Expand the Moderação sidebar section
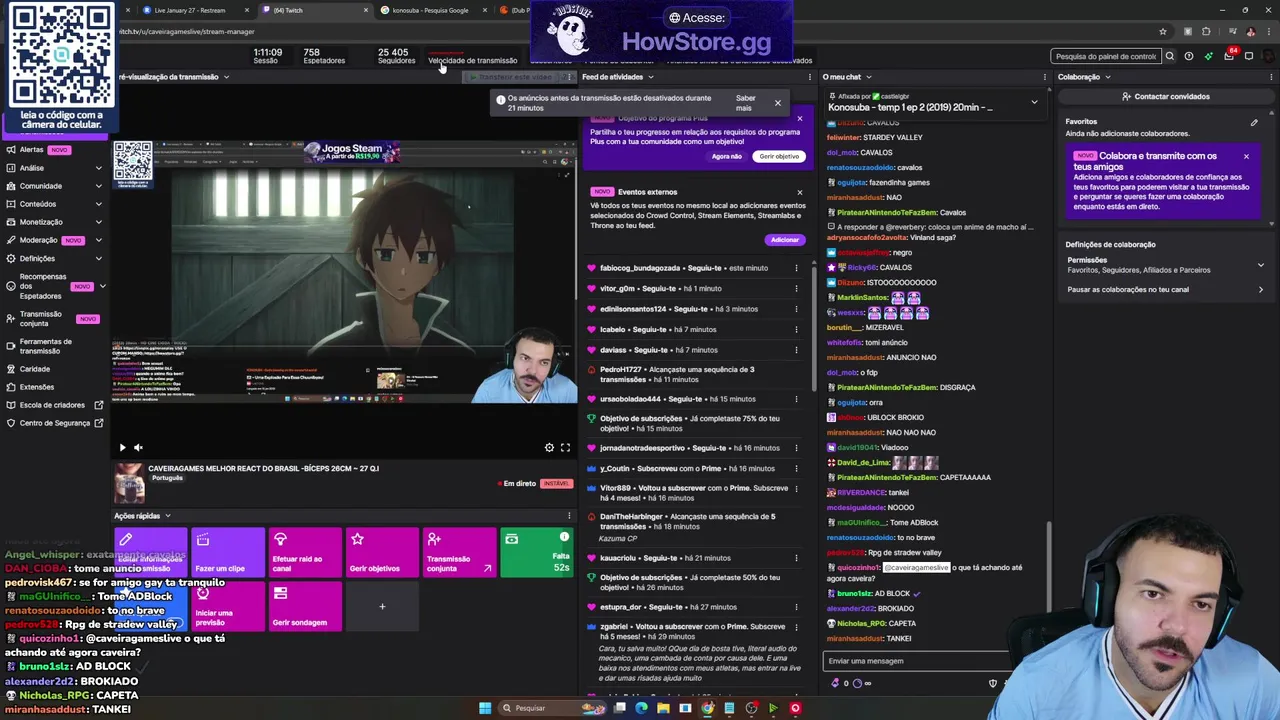The width and height of the screenshot is (1280, 720). [55, 240]
